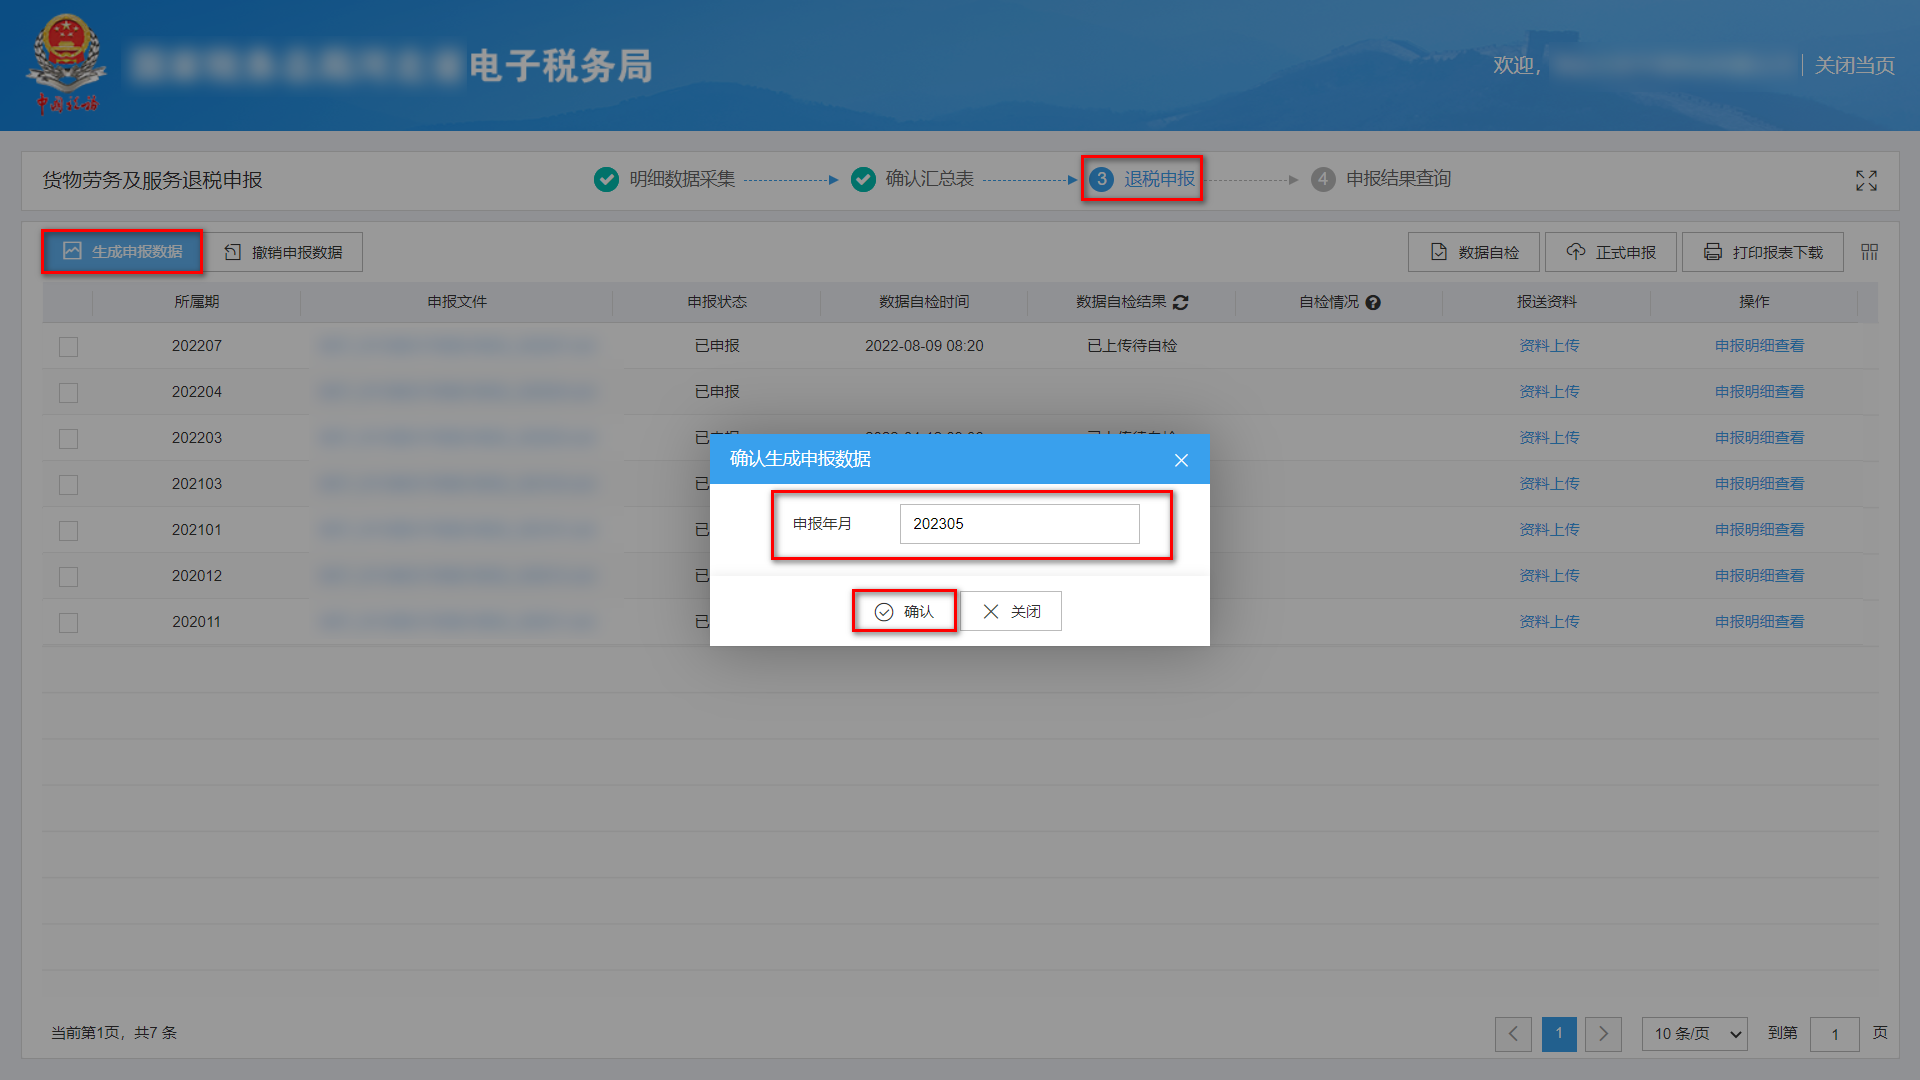Tick the checkbox for period 202011
Viewport: 1920px width, 1080px height.
point(68,622)
